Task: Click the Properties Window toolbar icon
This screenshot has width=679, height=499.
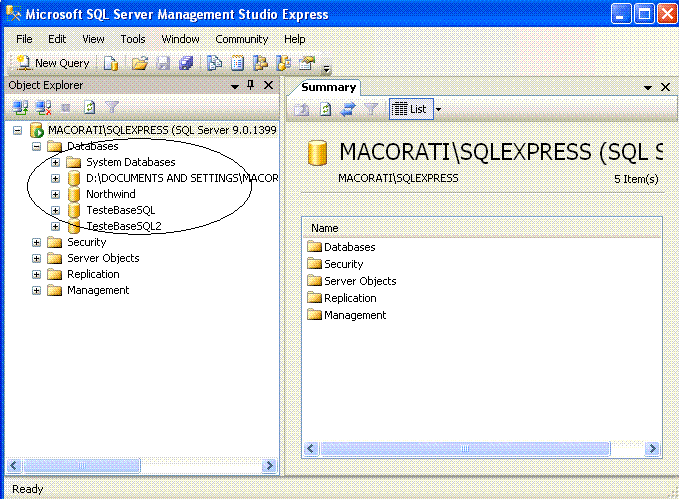Action: 307,63
